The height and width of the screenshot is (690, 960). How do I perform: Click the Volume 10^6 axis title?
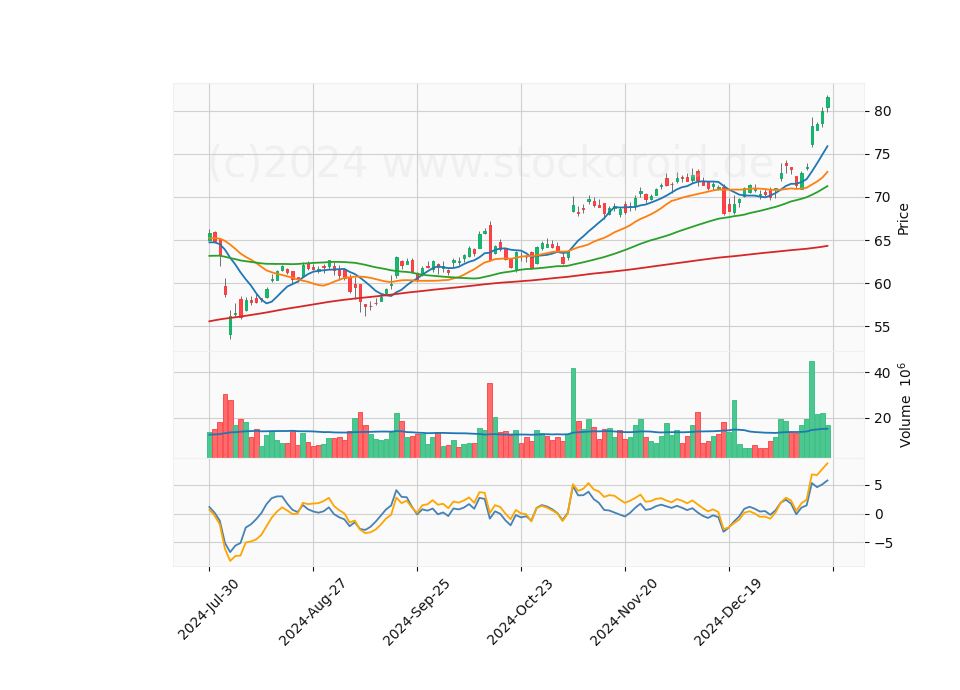point(904,405)
